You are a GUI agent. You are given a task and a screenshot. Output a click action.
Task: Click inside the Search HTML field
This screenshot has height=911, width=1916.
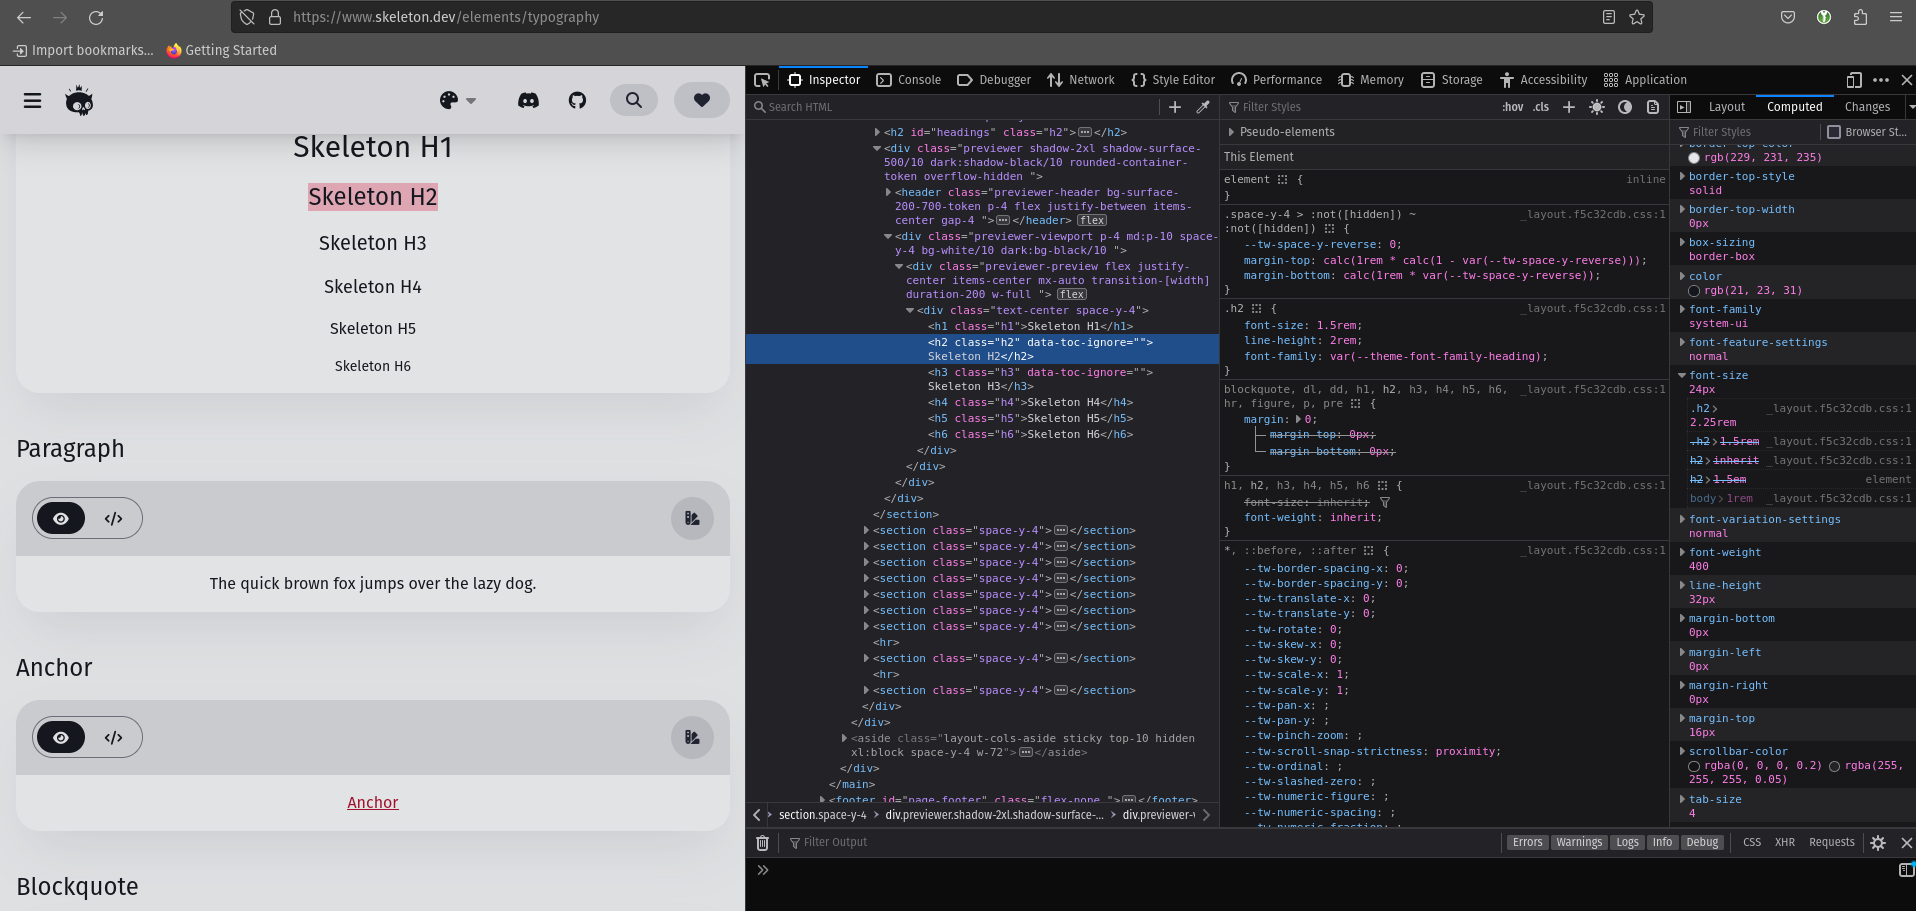(x=900, y=107)
